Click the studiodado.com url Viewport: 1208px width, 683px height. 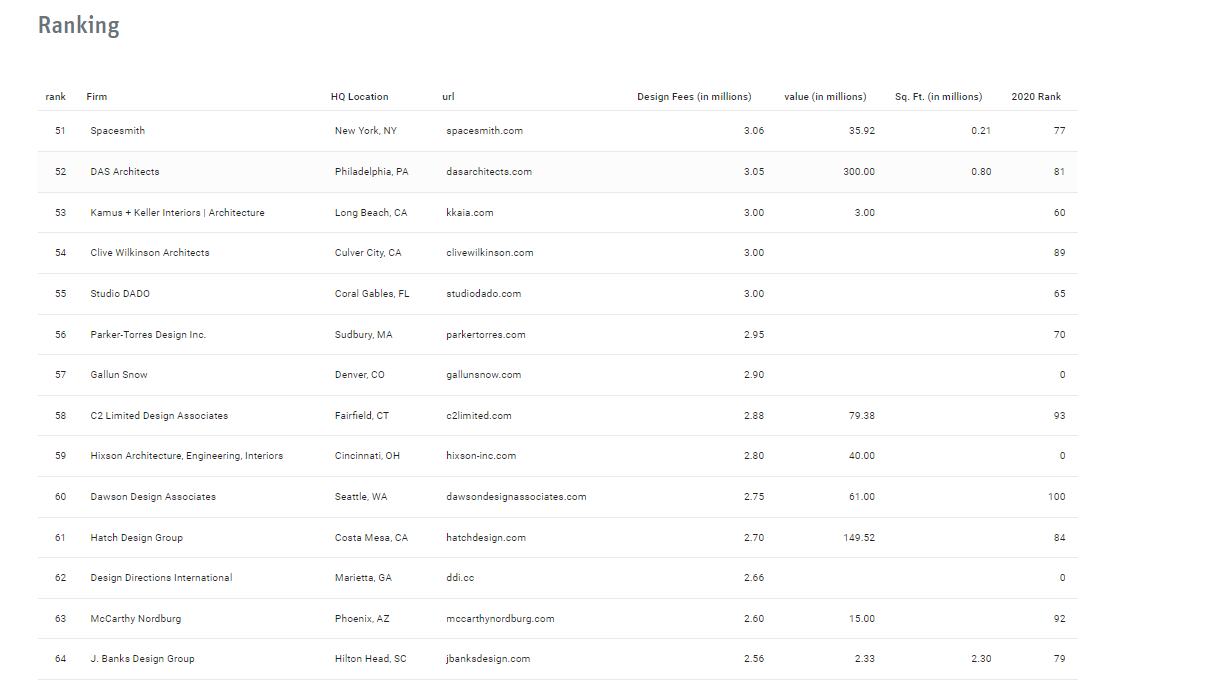[484, 294]
